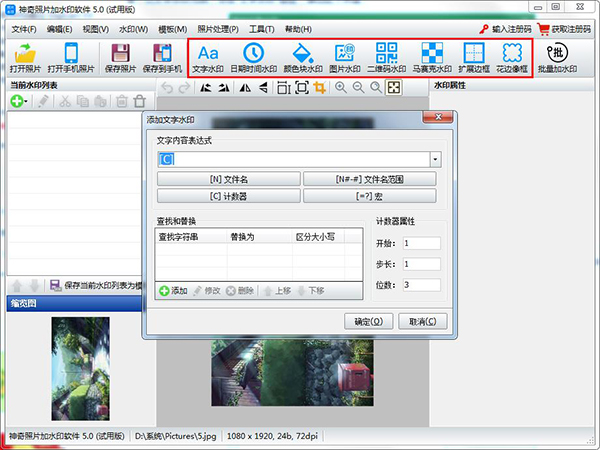
Task: Click the 批量加水印 batch watermark icon
Action: click(563, 58)
